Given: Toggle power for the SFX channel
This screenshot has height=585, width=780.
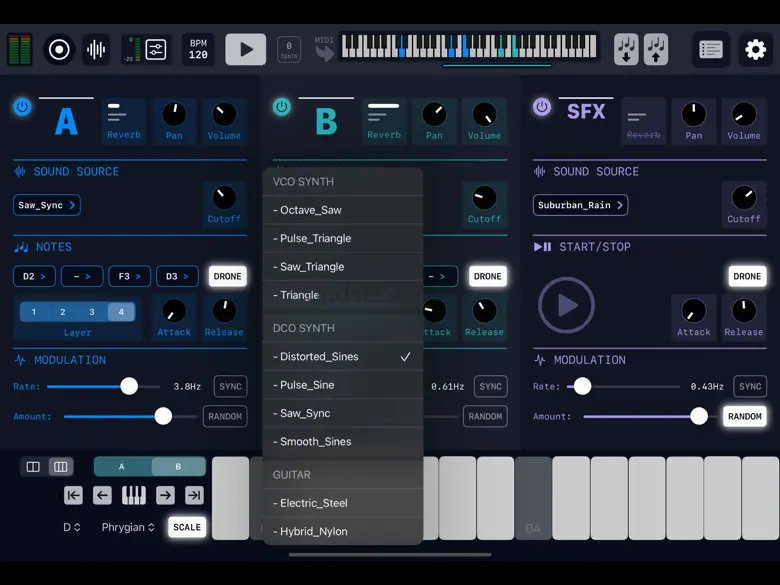Looking at the screenshot, I should [x=542, y=107].
